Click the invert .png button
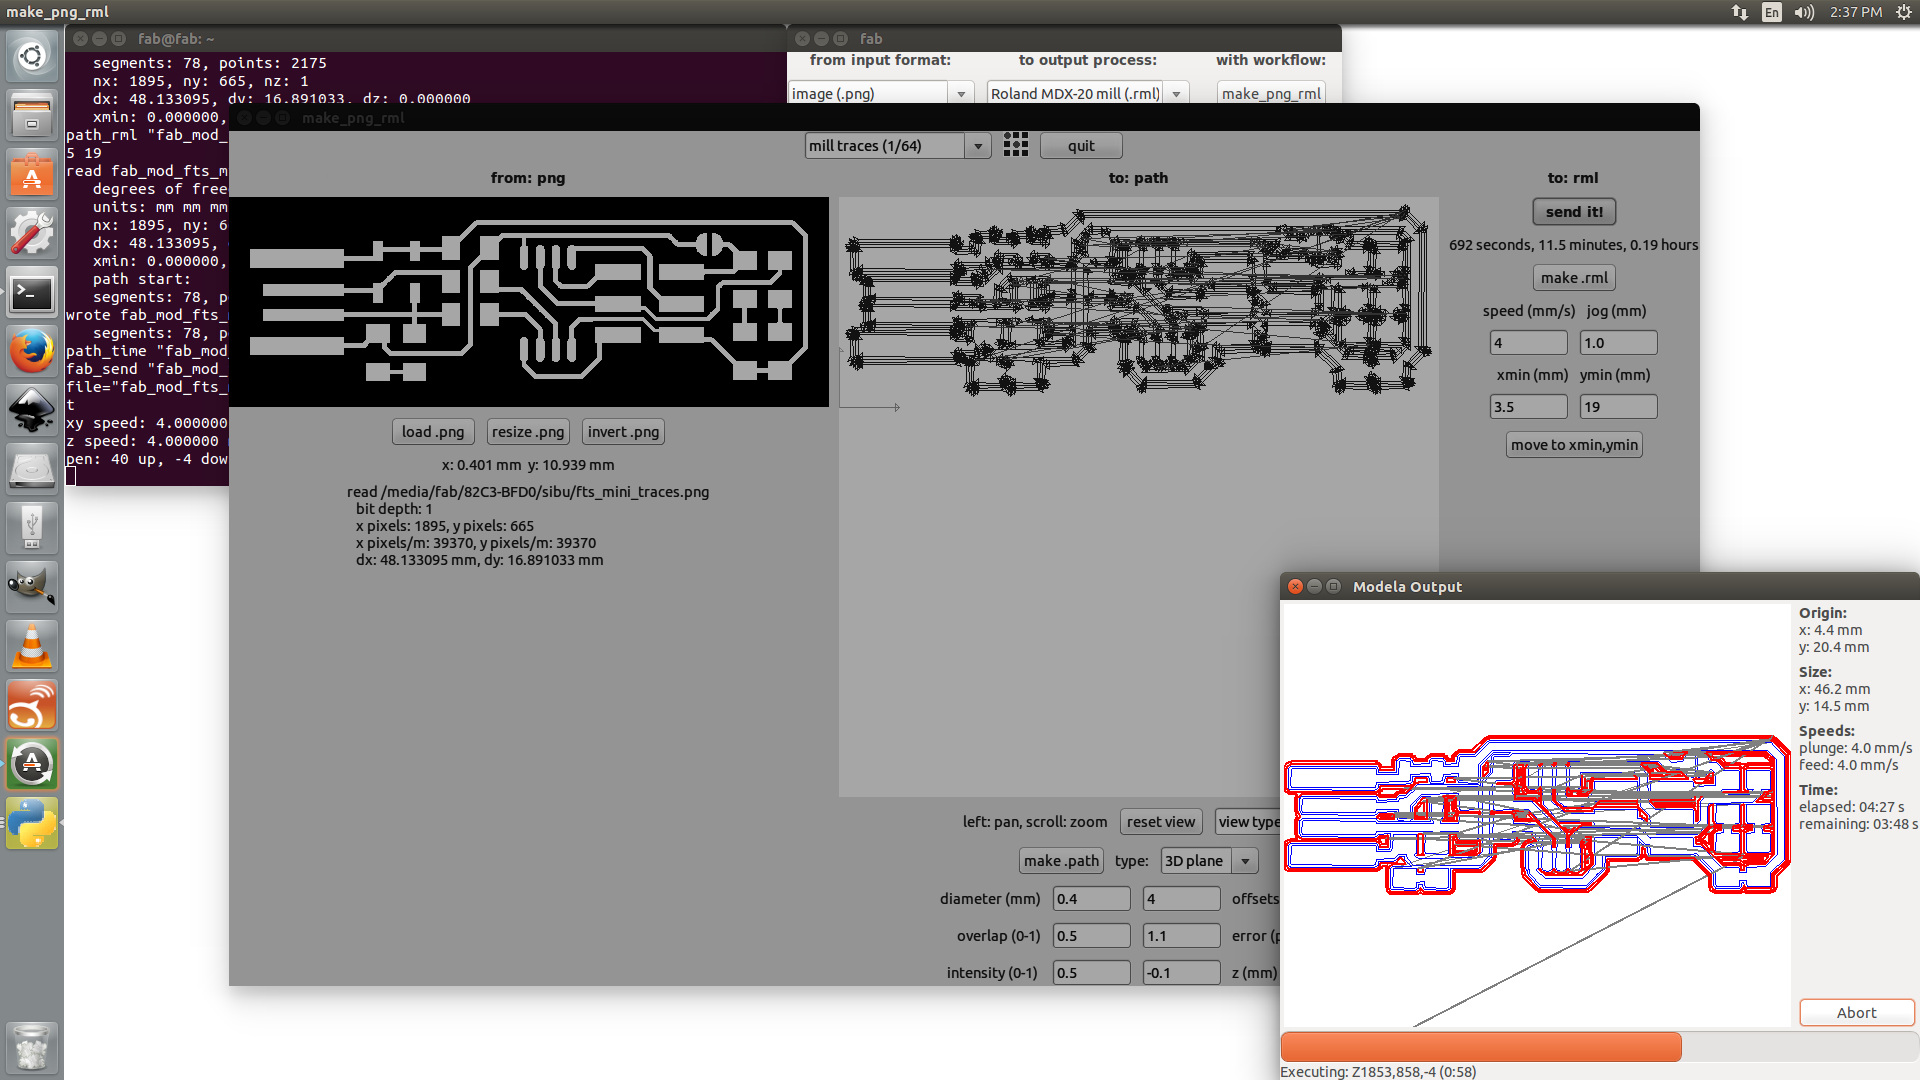 (x=623, y=432)
